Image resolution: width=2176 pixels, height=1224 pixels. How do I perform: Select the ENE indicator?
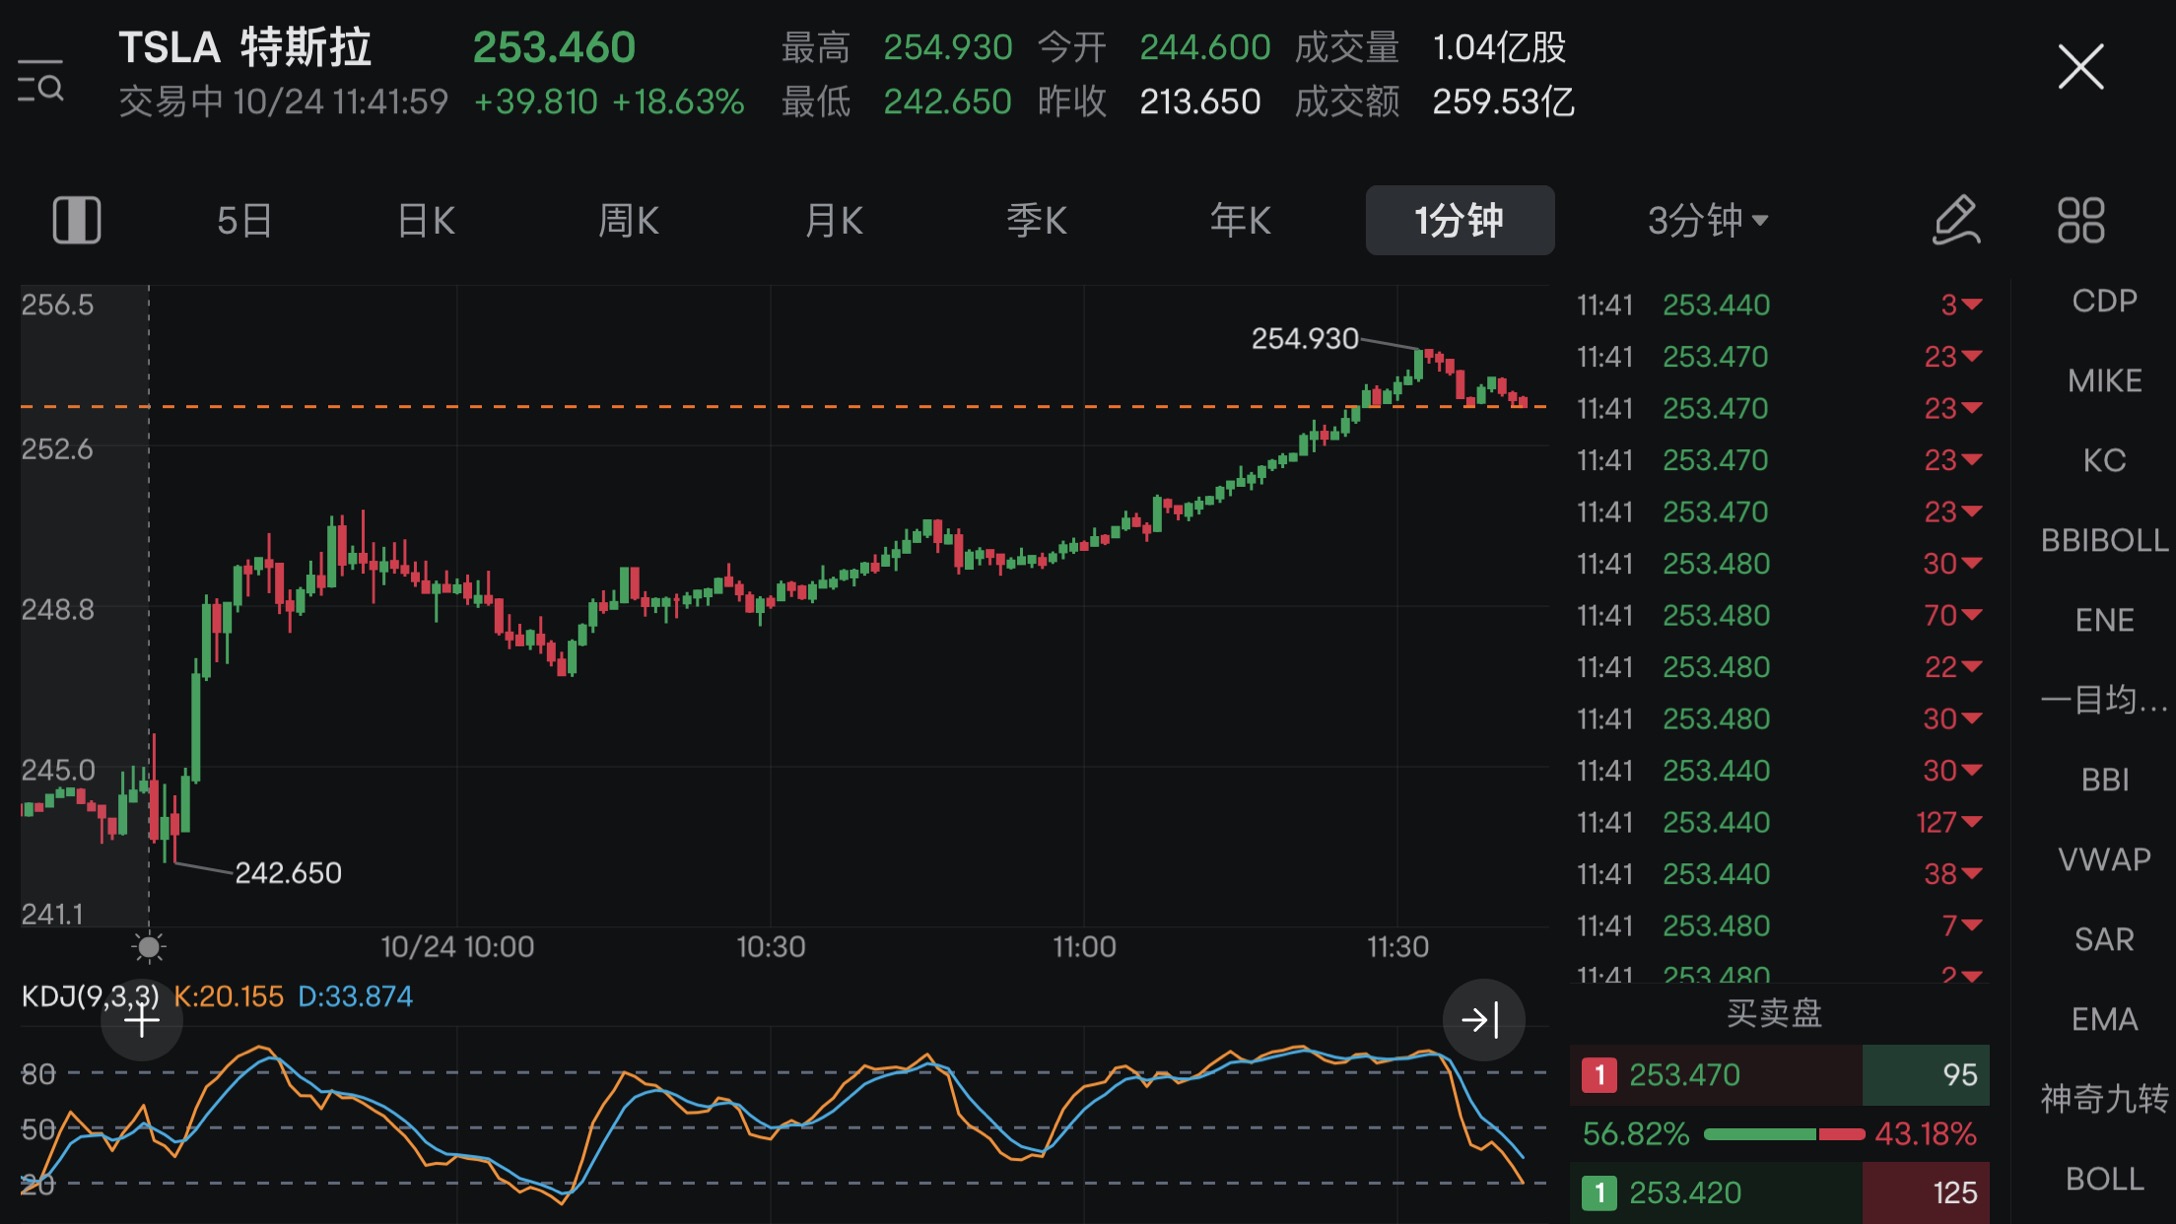(2104, 620)
